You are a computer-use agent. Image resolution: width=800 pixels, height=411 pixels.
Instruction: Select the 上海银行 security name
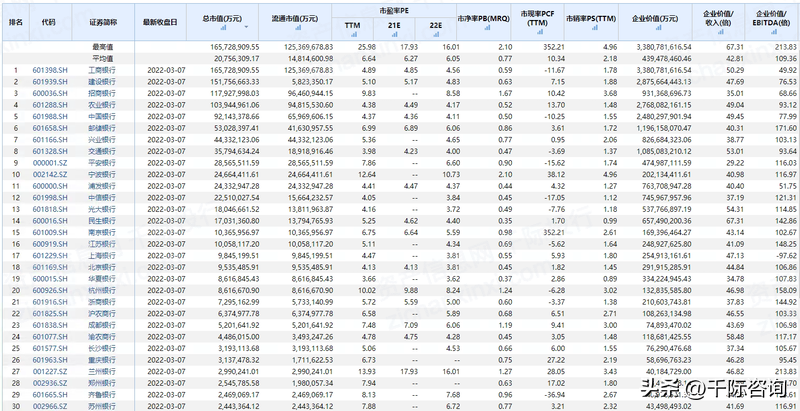[102, 255]
